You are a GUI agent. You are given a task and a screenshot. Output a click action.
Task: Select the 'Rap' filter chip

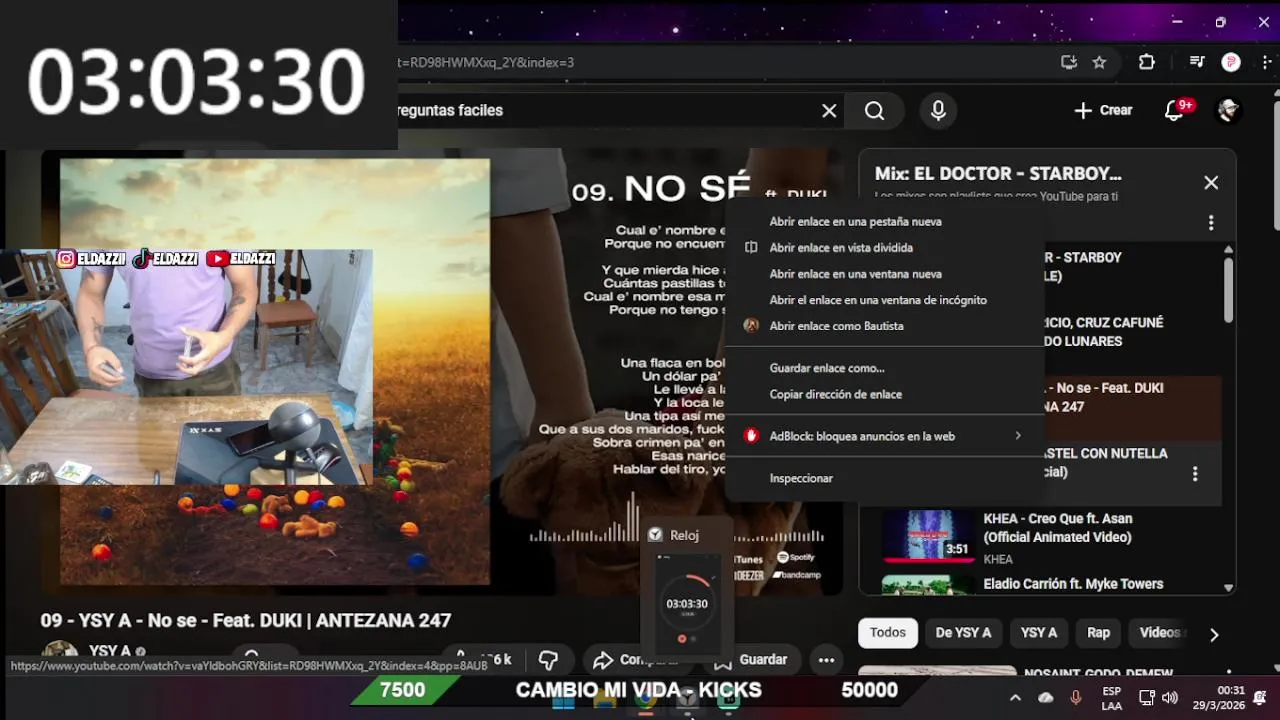[x=1099, y=633]
